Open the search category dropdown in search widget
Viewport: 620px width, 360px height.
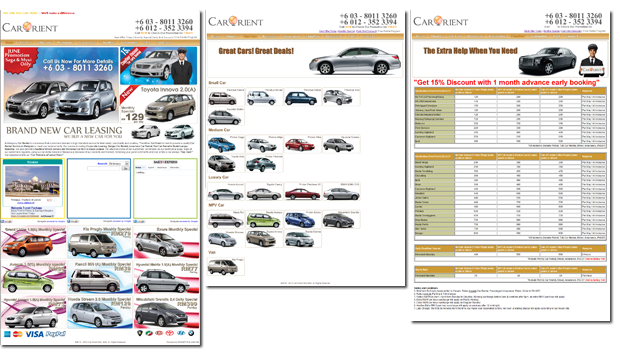click(119, 163)
